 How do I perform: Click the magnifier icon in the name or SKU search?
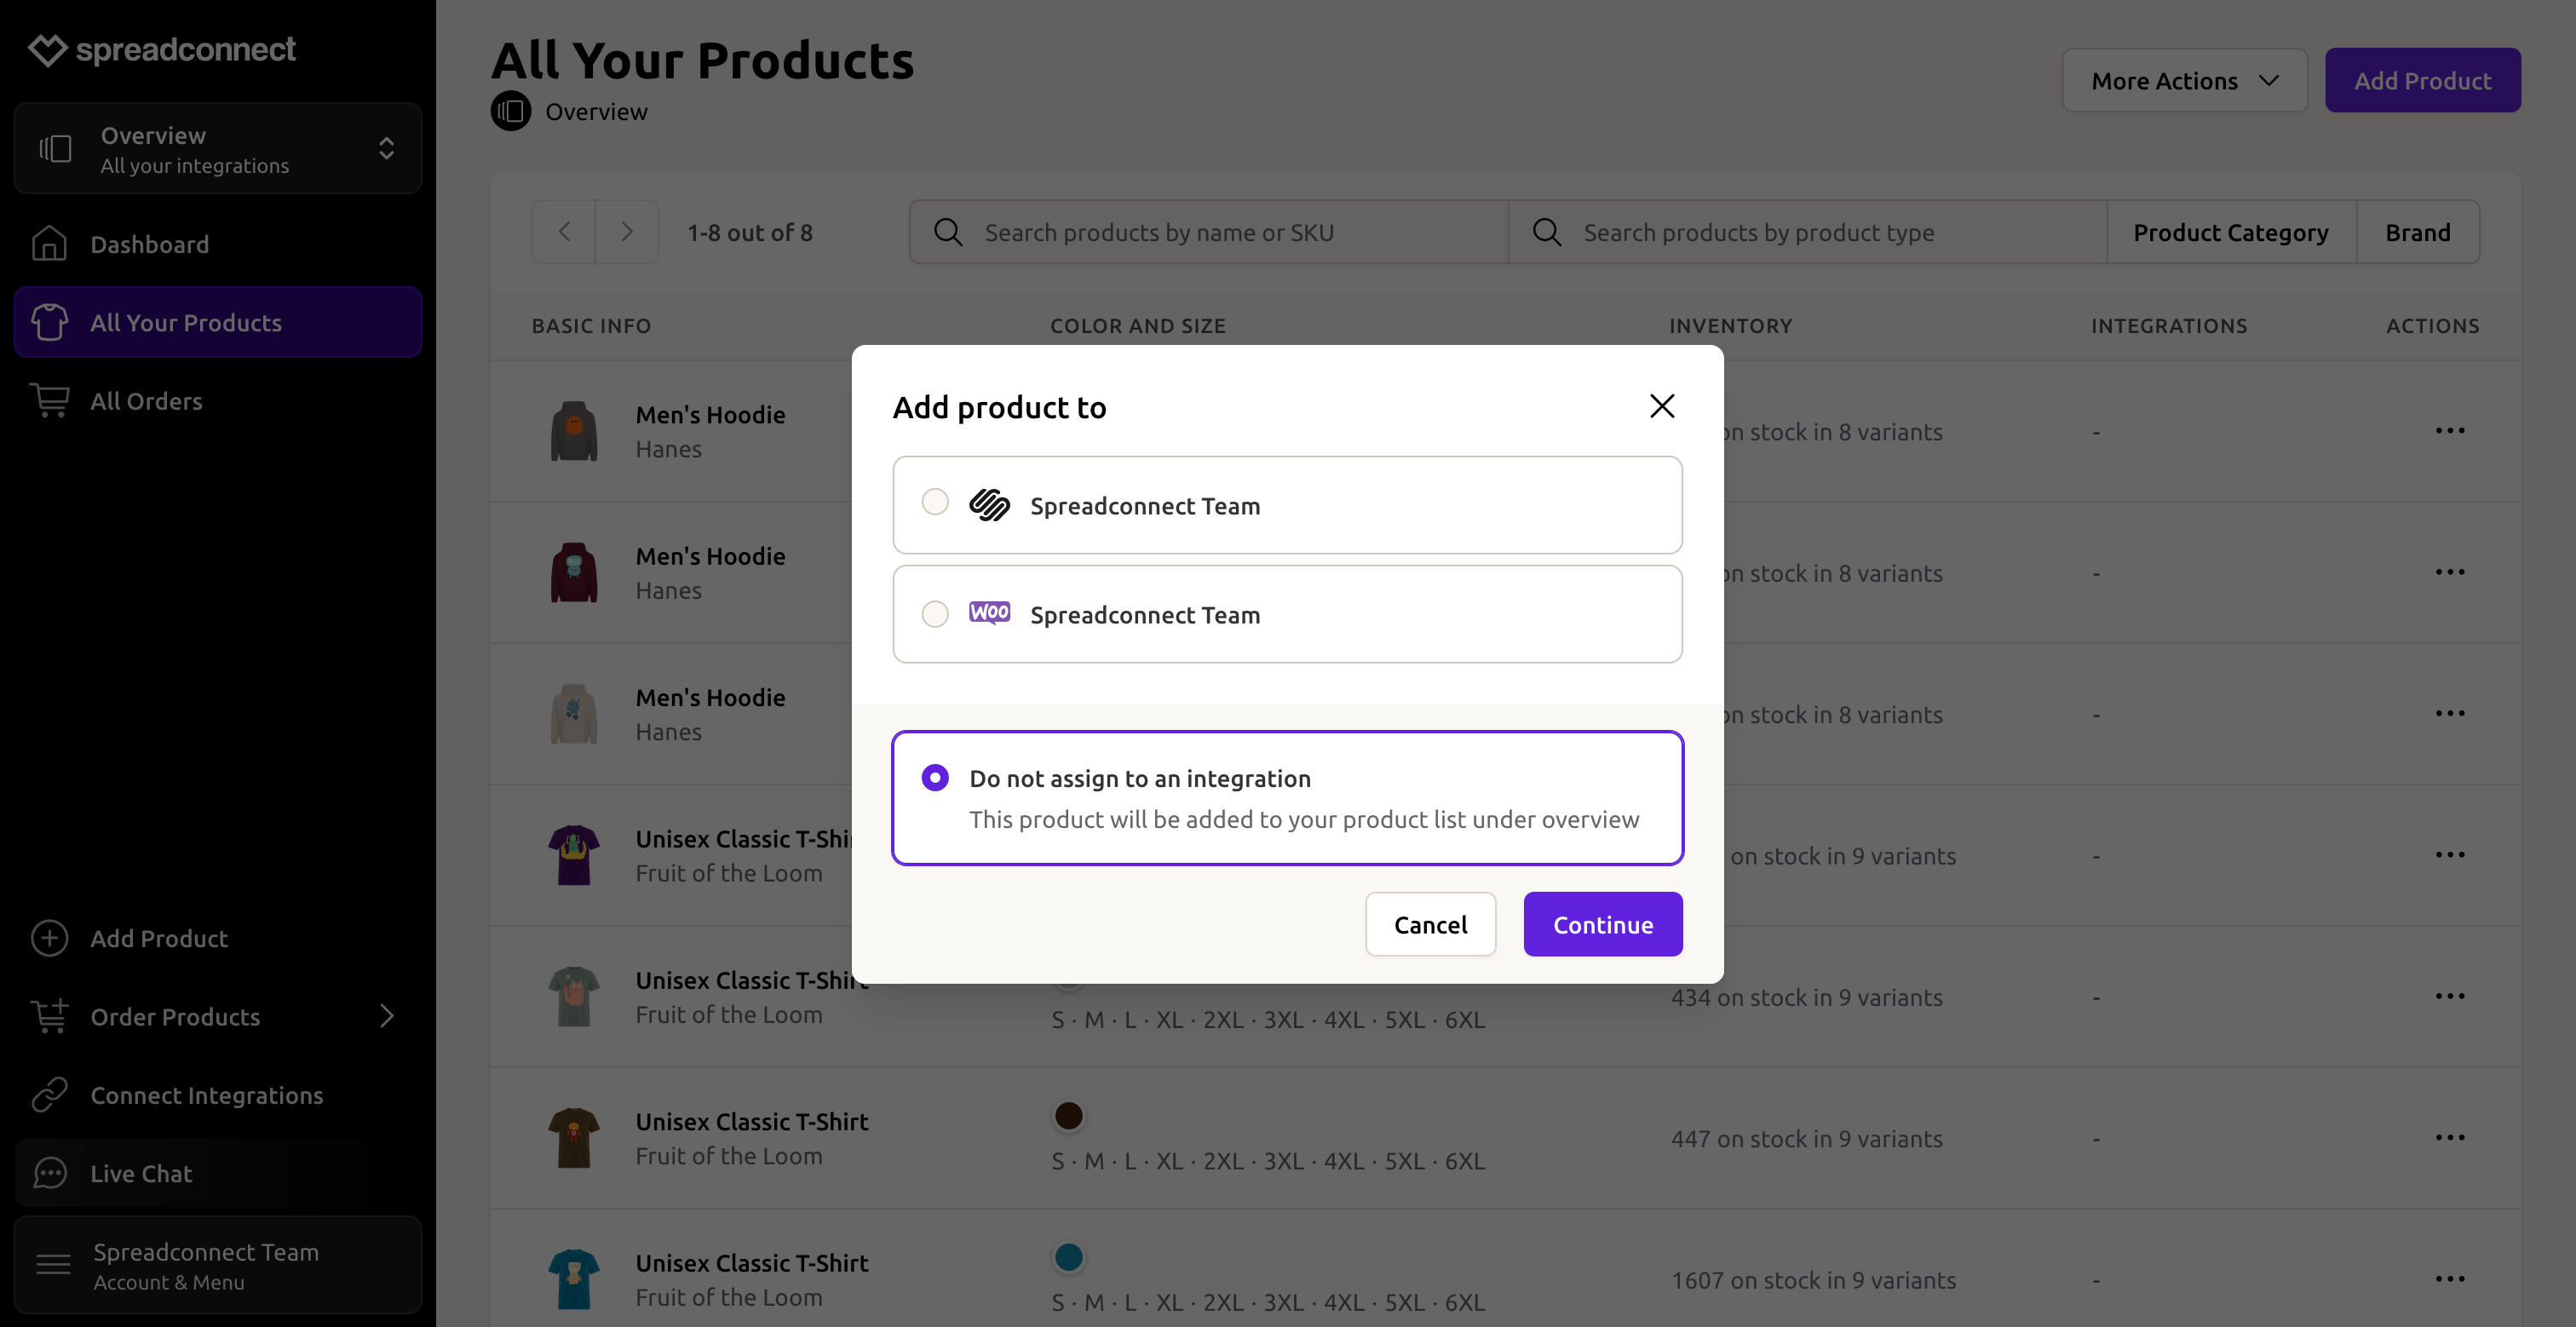(948, 232)
